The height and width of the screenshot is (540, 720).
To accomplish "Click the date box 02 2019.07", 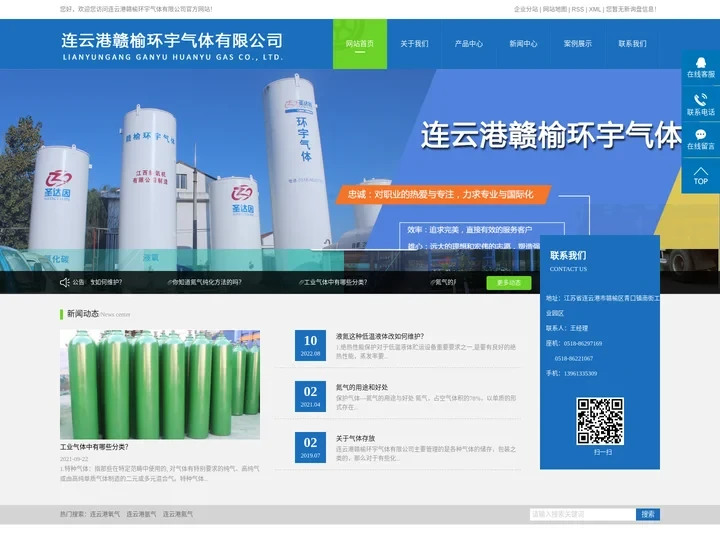I will 310,447.
